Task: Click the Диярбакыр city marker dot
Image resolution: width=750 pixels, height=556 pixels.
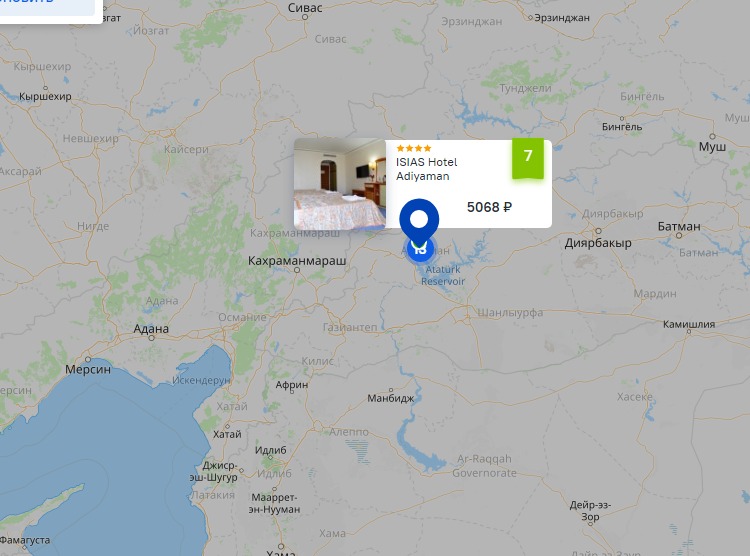Action: pos(598,231)
